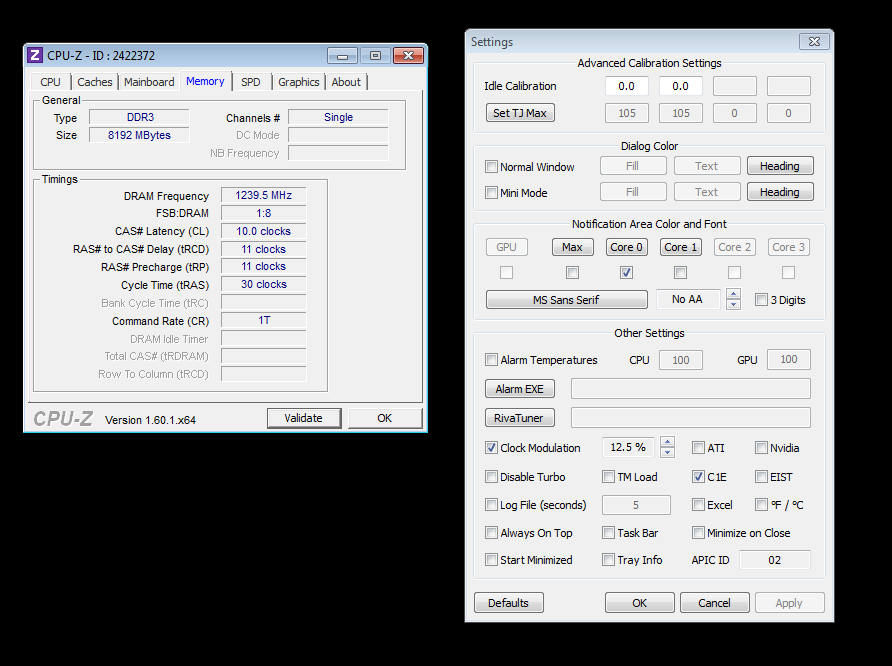Enable Always On Top

(x=491, y=532)
